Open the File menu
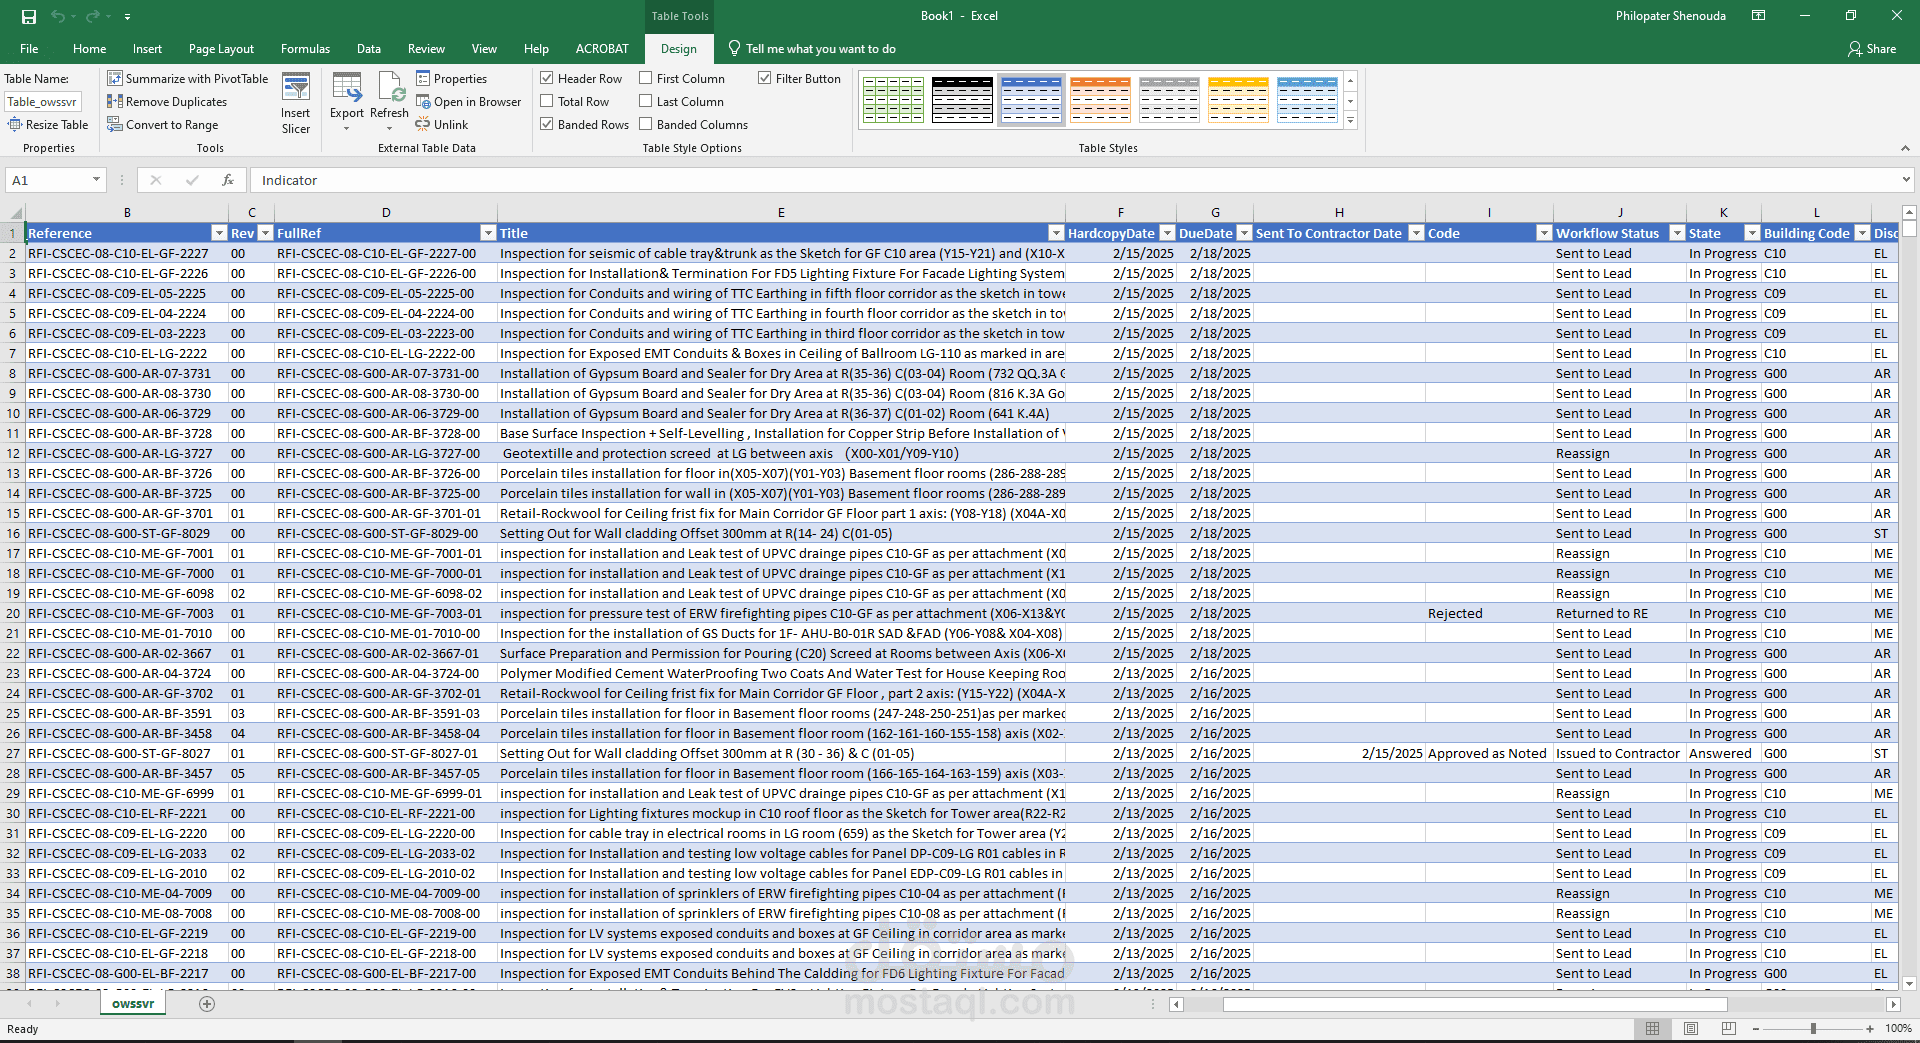The image size is (1920, 1043). tap(29, 48)
